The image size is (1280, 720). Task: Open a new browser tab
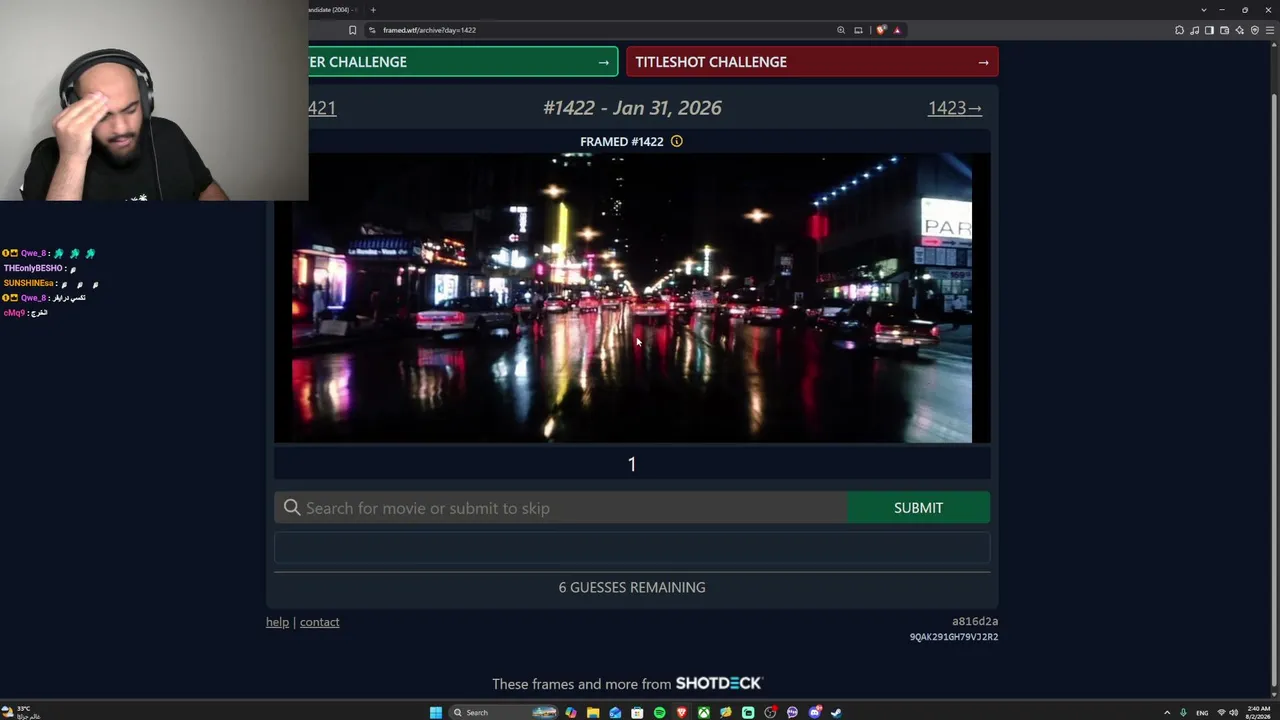[x=373, y=10]
